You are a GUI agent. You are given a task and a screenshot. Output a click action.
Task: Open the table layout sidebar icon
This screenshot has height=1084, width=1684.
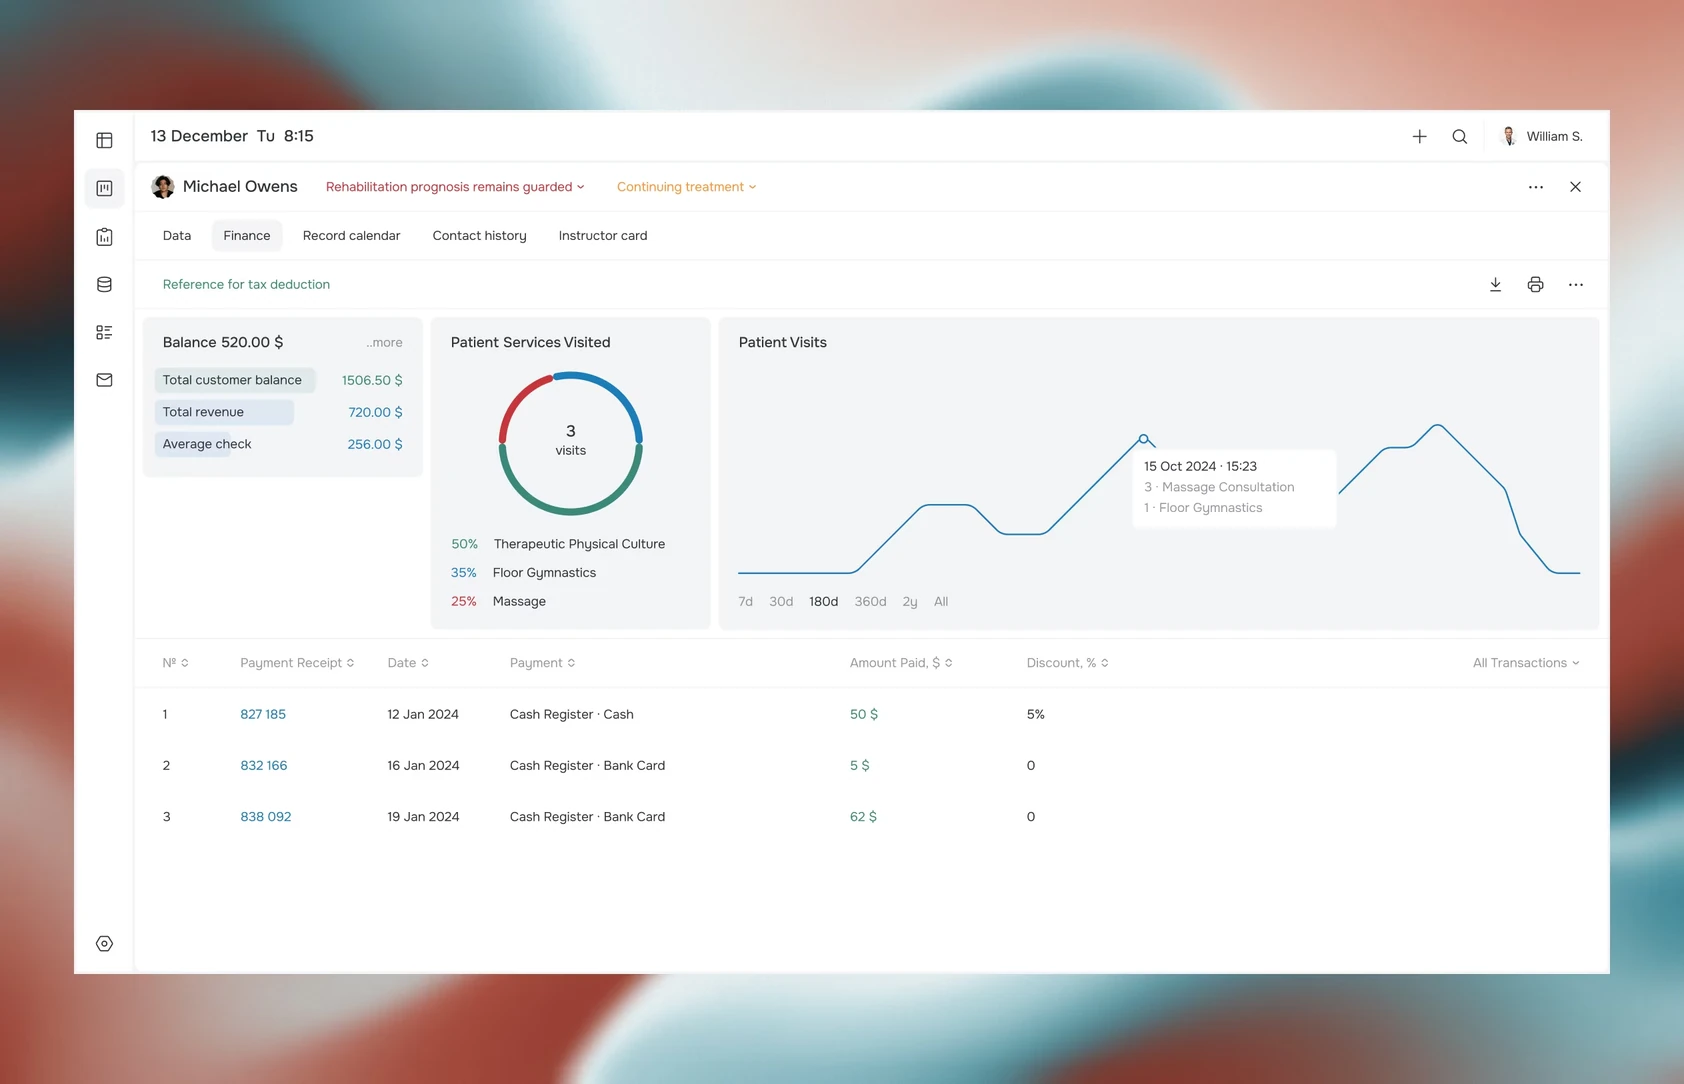click(x=104, y=140)
